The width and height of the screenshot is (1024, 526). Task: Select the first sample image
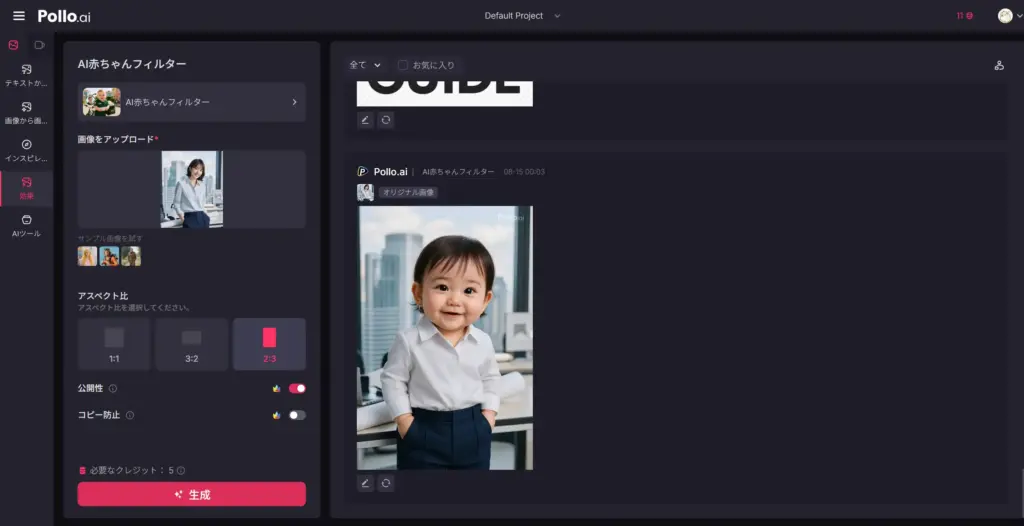click(x=88, y=255)
